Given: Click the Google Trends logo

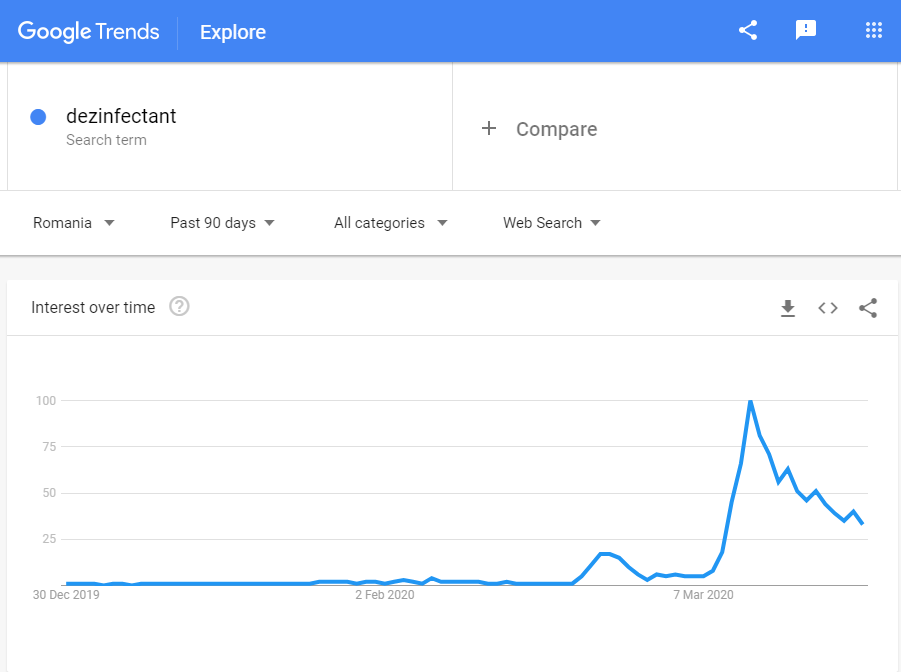Looking at the screenshot, I should click(x=88, y=31).
